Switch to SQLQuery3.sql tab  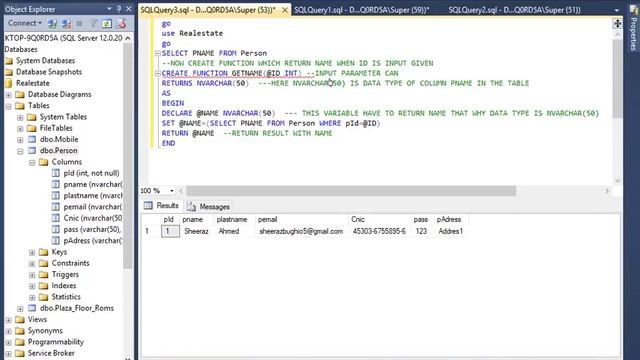[x=208, y=10]
